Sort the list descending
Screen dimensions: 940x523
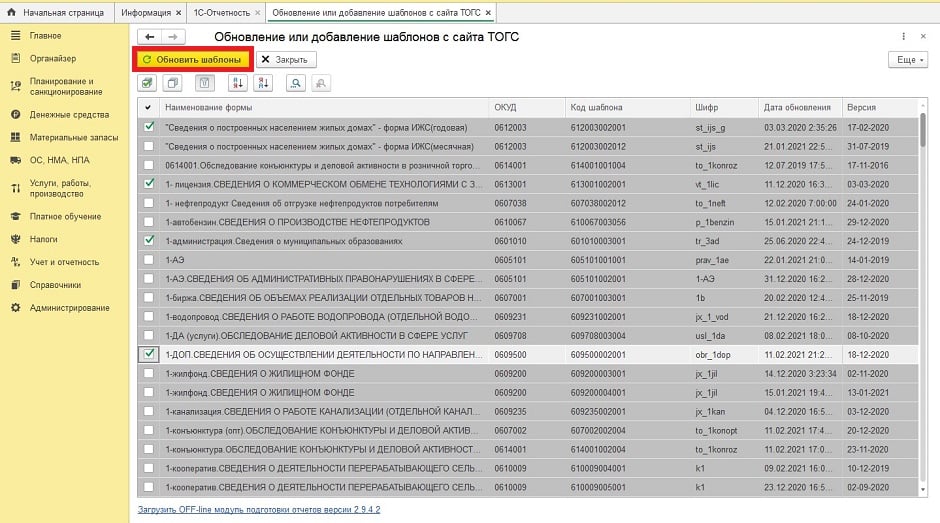263,83
